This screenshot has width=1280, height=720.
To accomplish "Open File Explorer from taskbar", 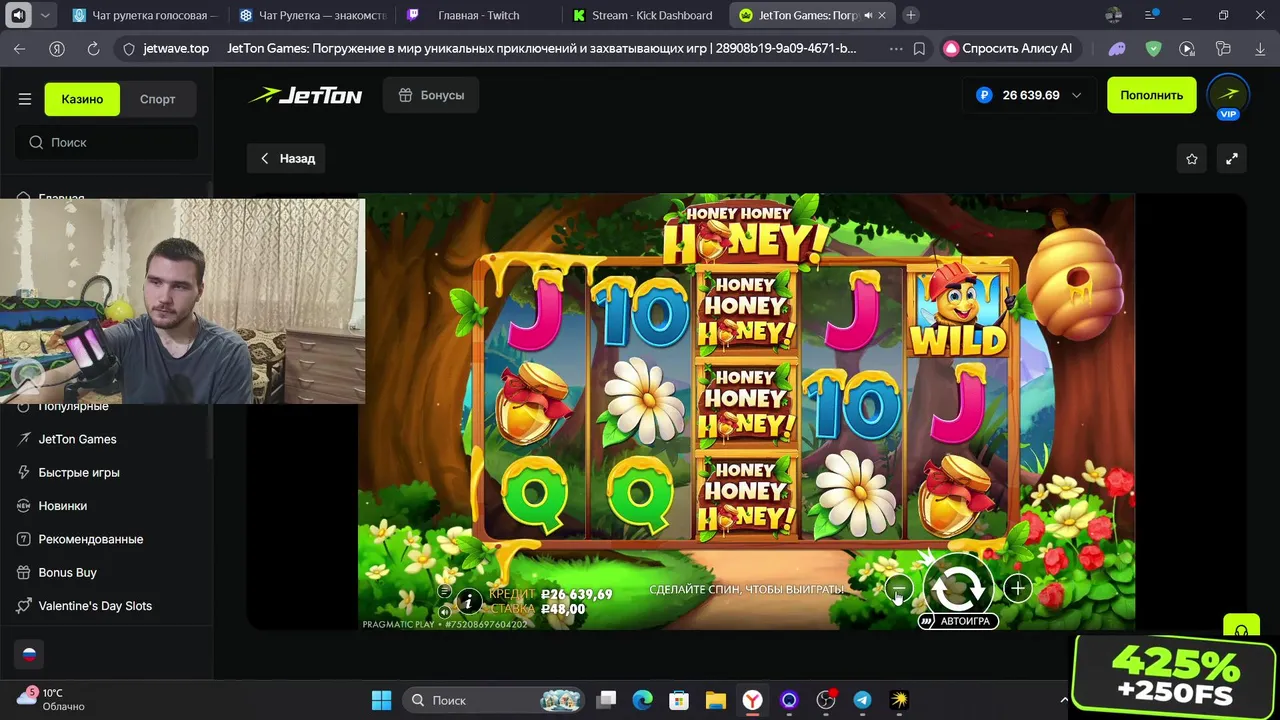I will (715, 700).
